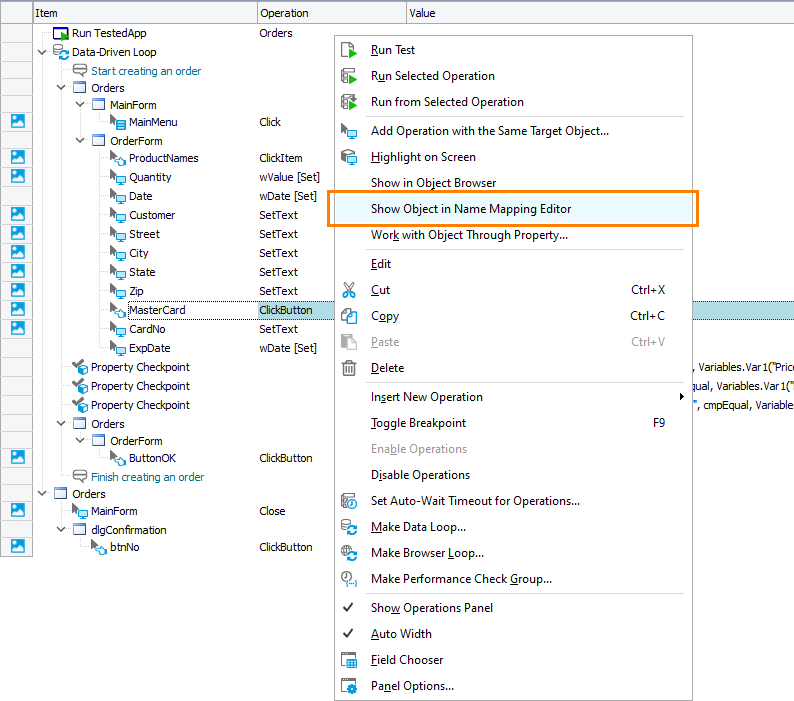The width and height of the screenshot is (794, 701).
Task: Toggle the Auto Width checkmark
Action: (x=349, y=634)
